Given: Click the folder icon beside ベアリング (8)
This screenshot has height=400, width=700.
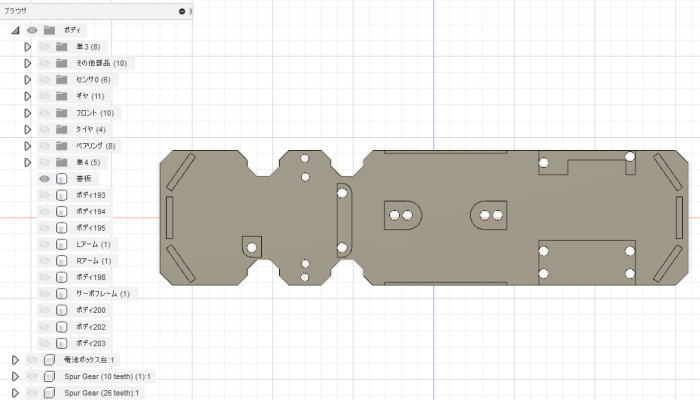Looking at the screenshot, I should tap(62, 146).
